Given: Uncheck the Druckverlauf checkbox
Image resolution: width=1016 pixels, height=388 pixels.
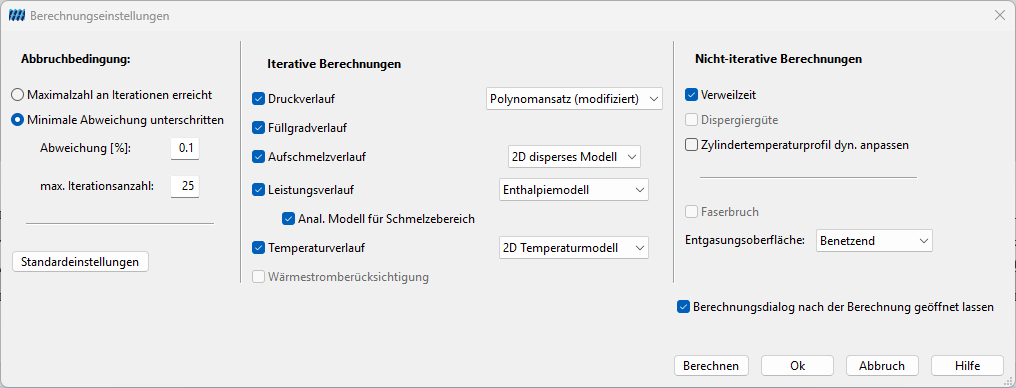Looking at the screenshot, I should click(x=259, y=99).
